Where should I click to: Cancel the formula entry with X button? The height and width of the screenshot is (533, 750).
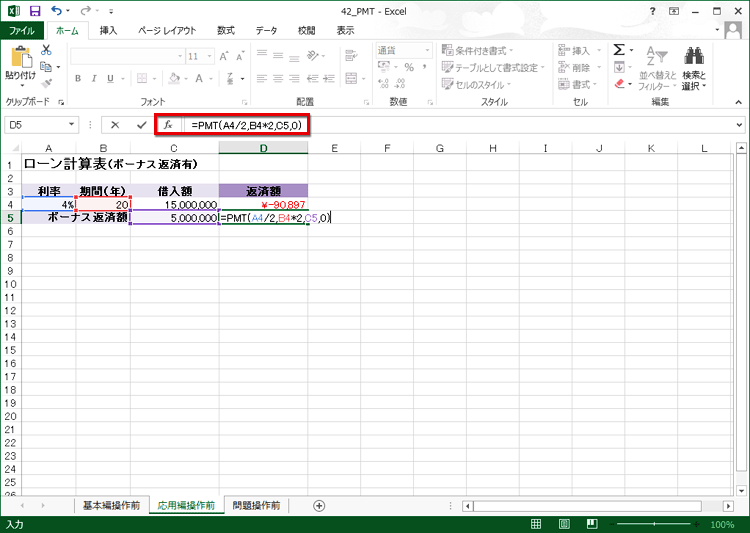point(115,125)
